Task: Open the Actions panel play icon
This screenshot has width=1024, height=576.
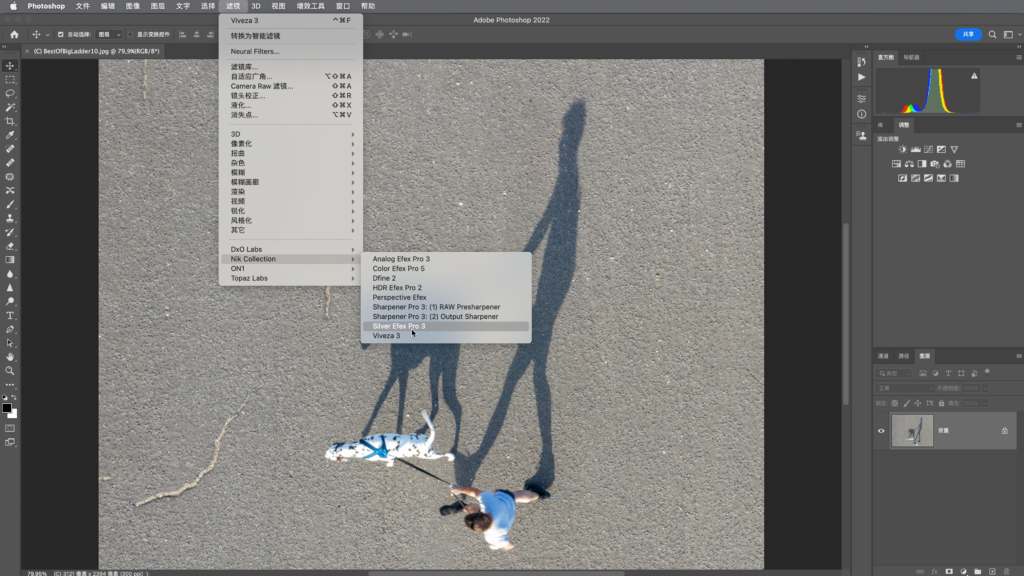Action: point(861,77)
